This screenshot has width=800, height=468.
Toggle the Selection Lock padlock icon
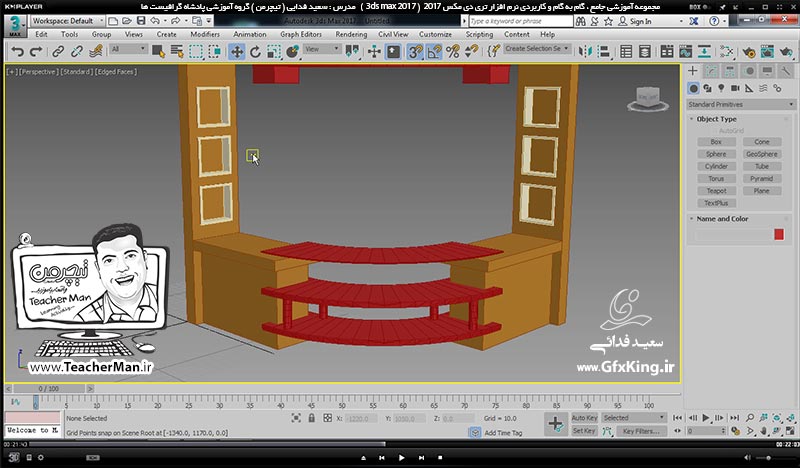[x=311, y=418]
